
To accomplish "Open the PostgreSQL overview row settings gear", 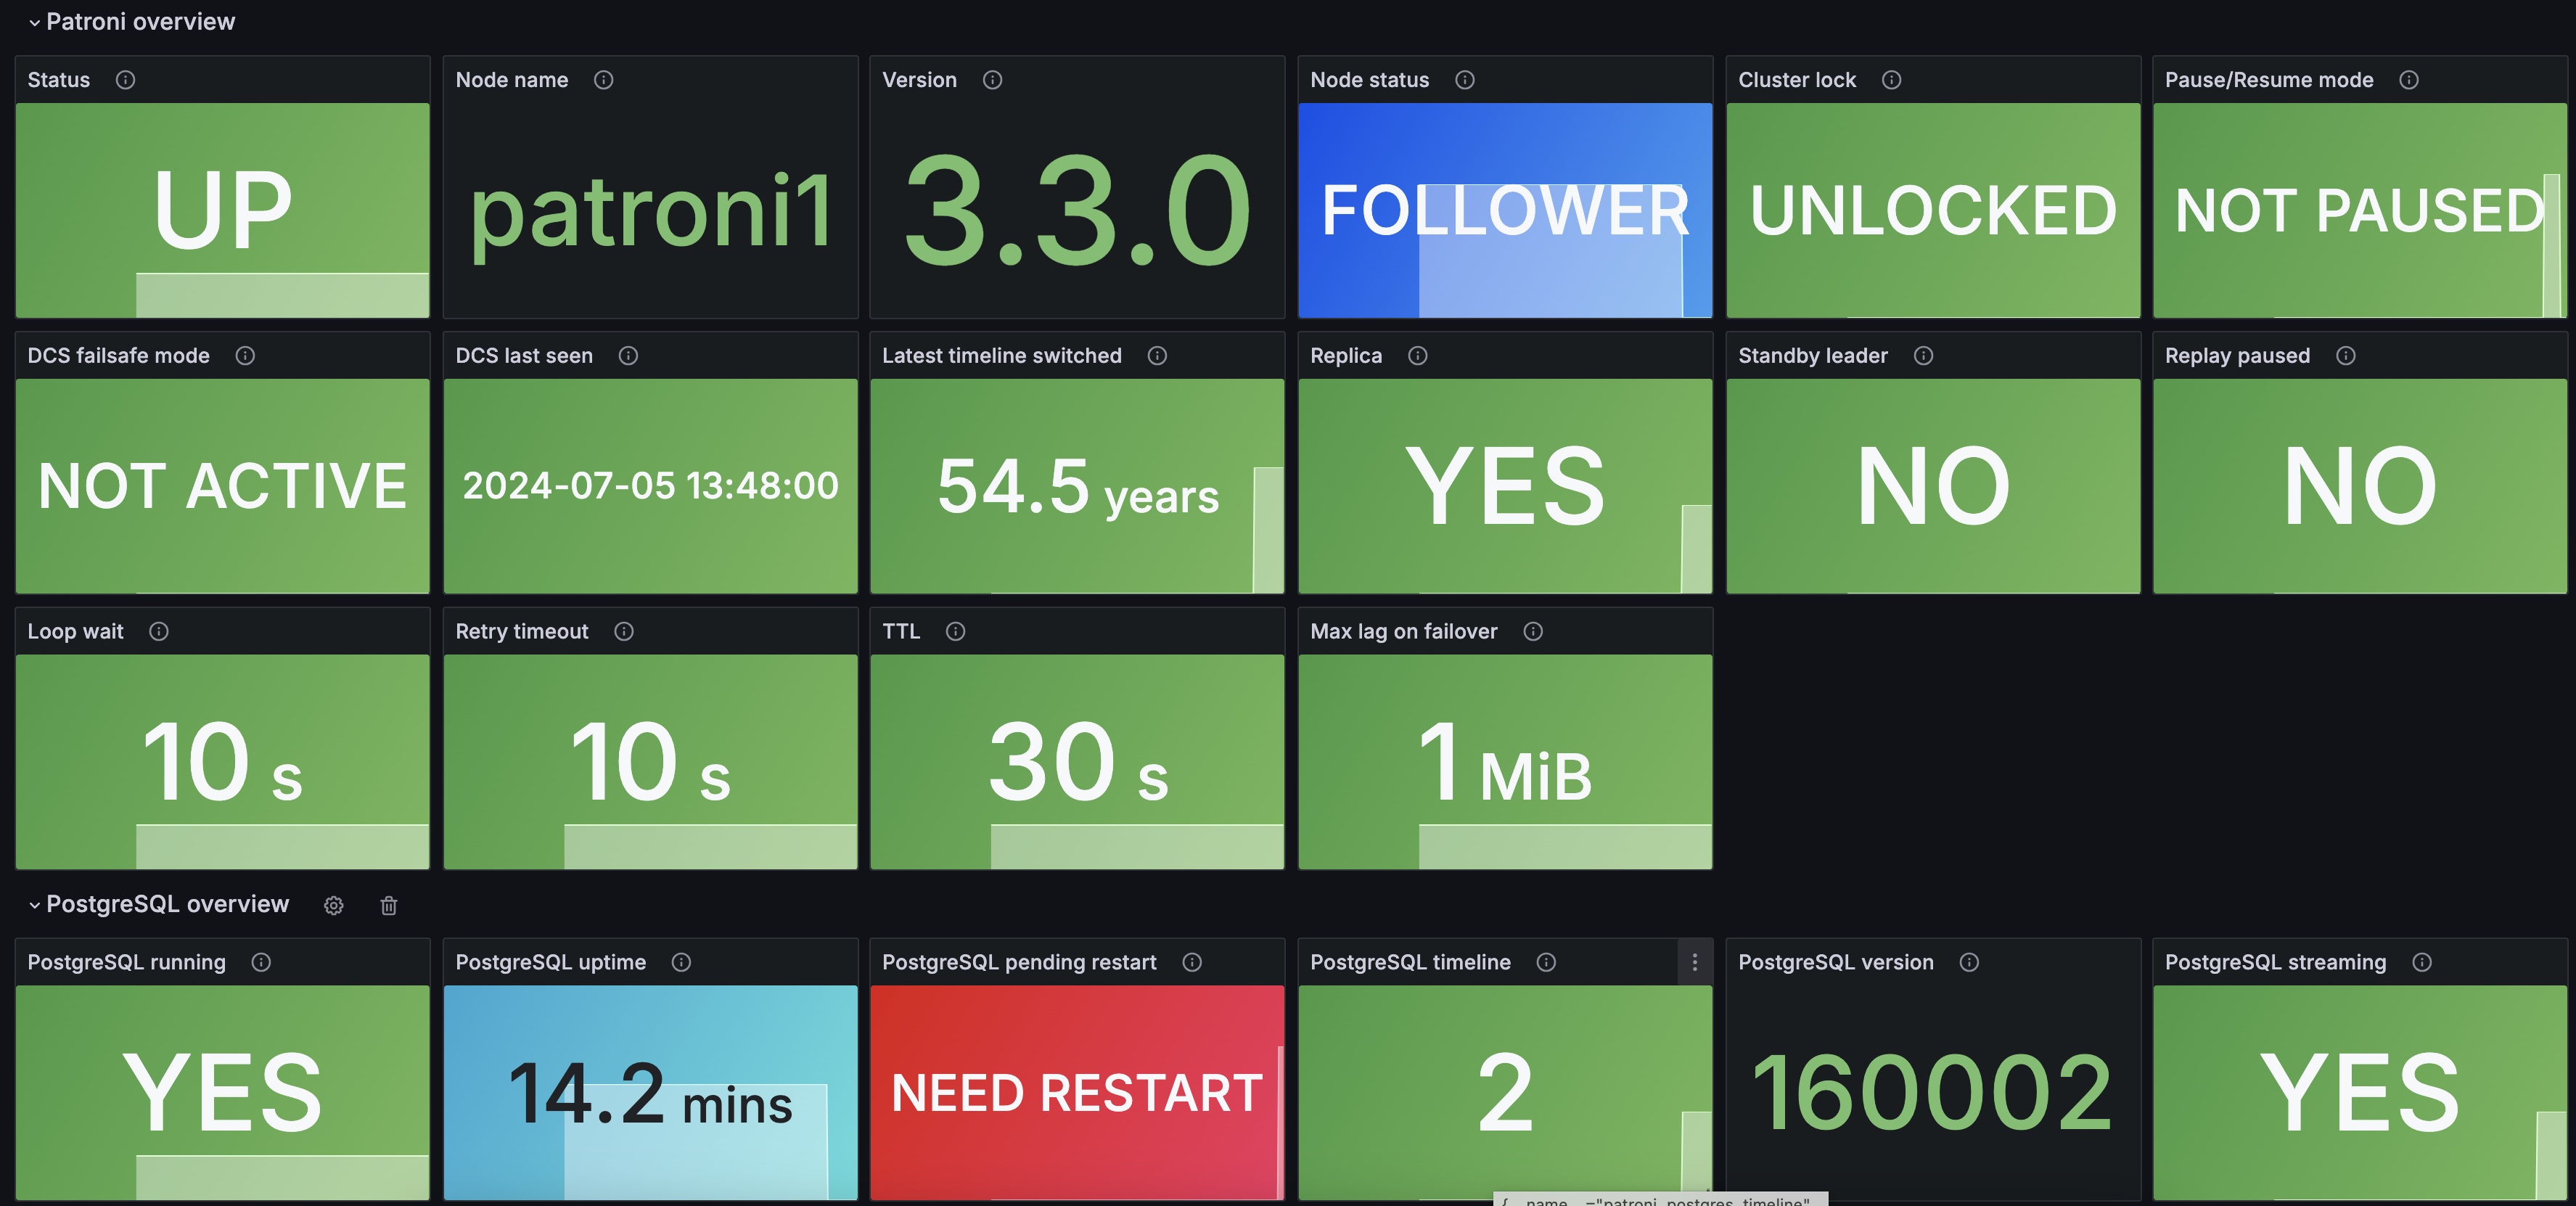I will (x=334, y=905).
